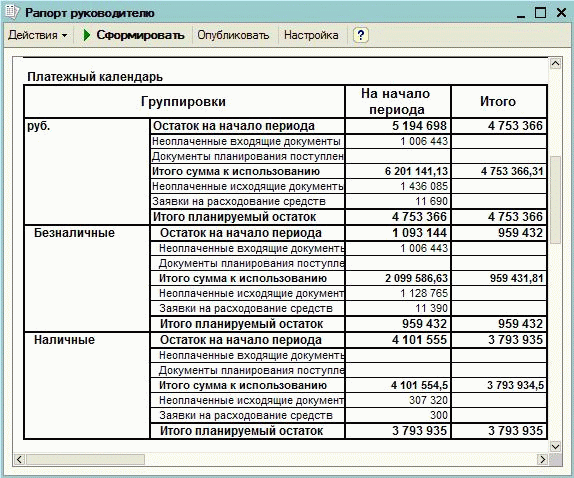Select the Итого column header
Viewport: 574px width, 478px height.
click(x=499, y=101)
